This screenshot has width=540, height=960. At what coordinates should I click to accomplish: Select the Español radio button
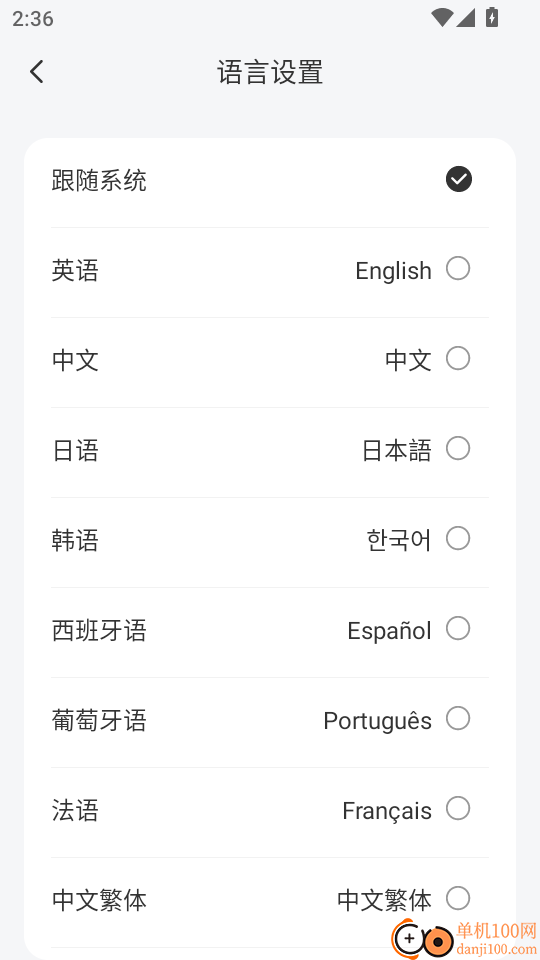(458, 629)
